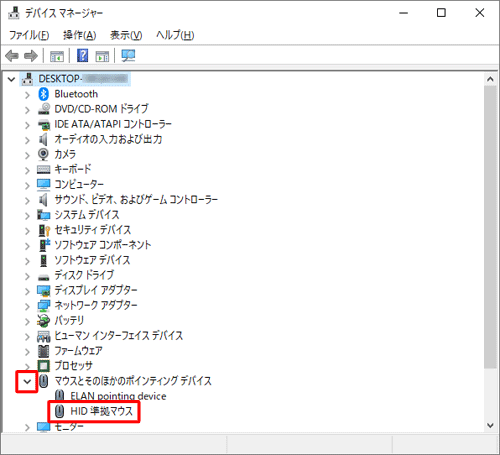Expand the ネットワーク アダプター category
The image size is (500, 455).
(x=27, y=306)
